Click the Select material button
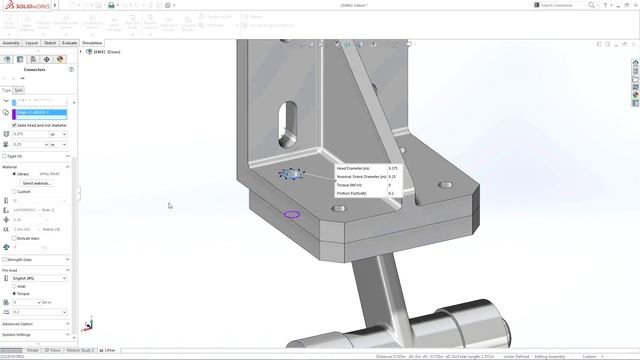The height and width of the screenshot is (360, 640). pyautogui.click(x=36, y=183)
